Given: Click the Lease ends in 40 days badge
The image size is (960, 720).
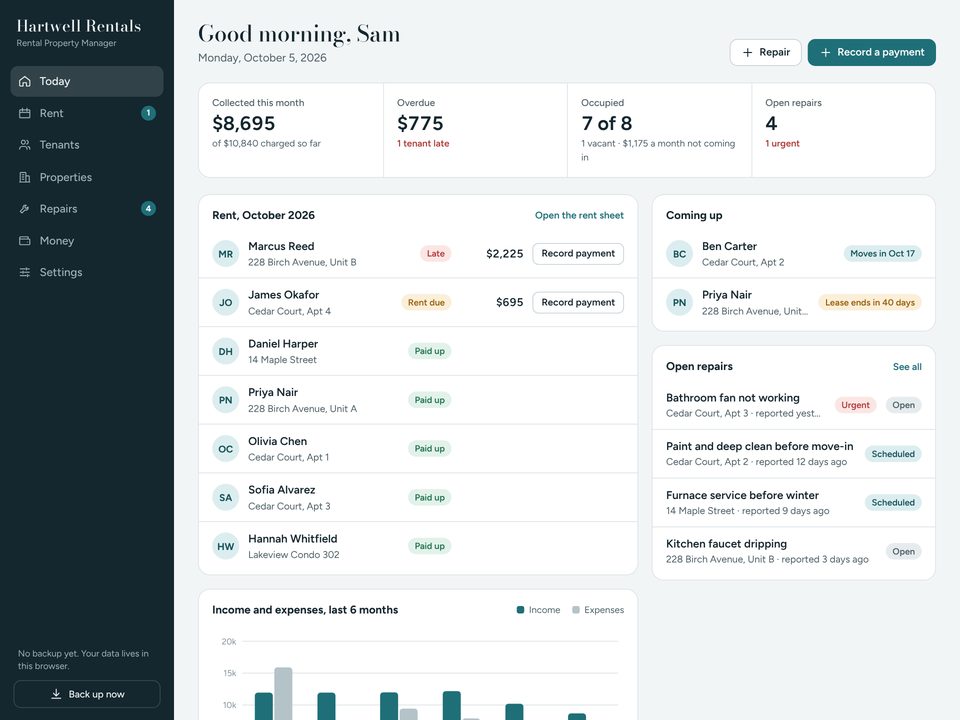Looking at the screenshot, I should pyautogui.click(x=869, y=302).
